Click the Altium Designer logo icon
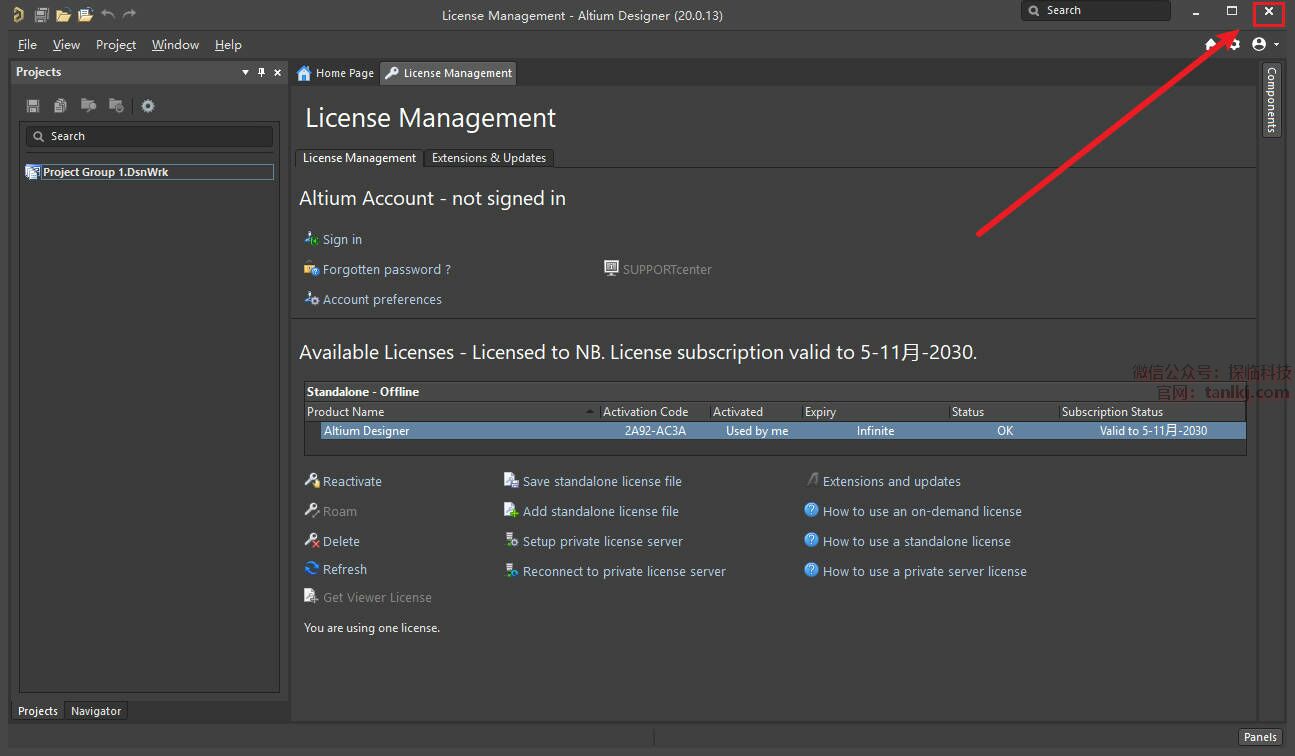The width and height of the screenshot is (1295, 756). pos(18,14)
